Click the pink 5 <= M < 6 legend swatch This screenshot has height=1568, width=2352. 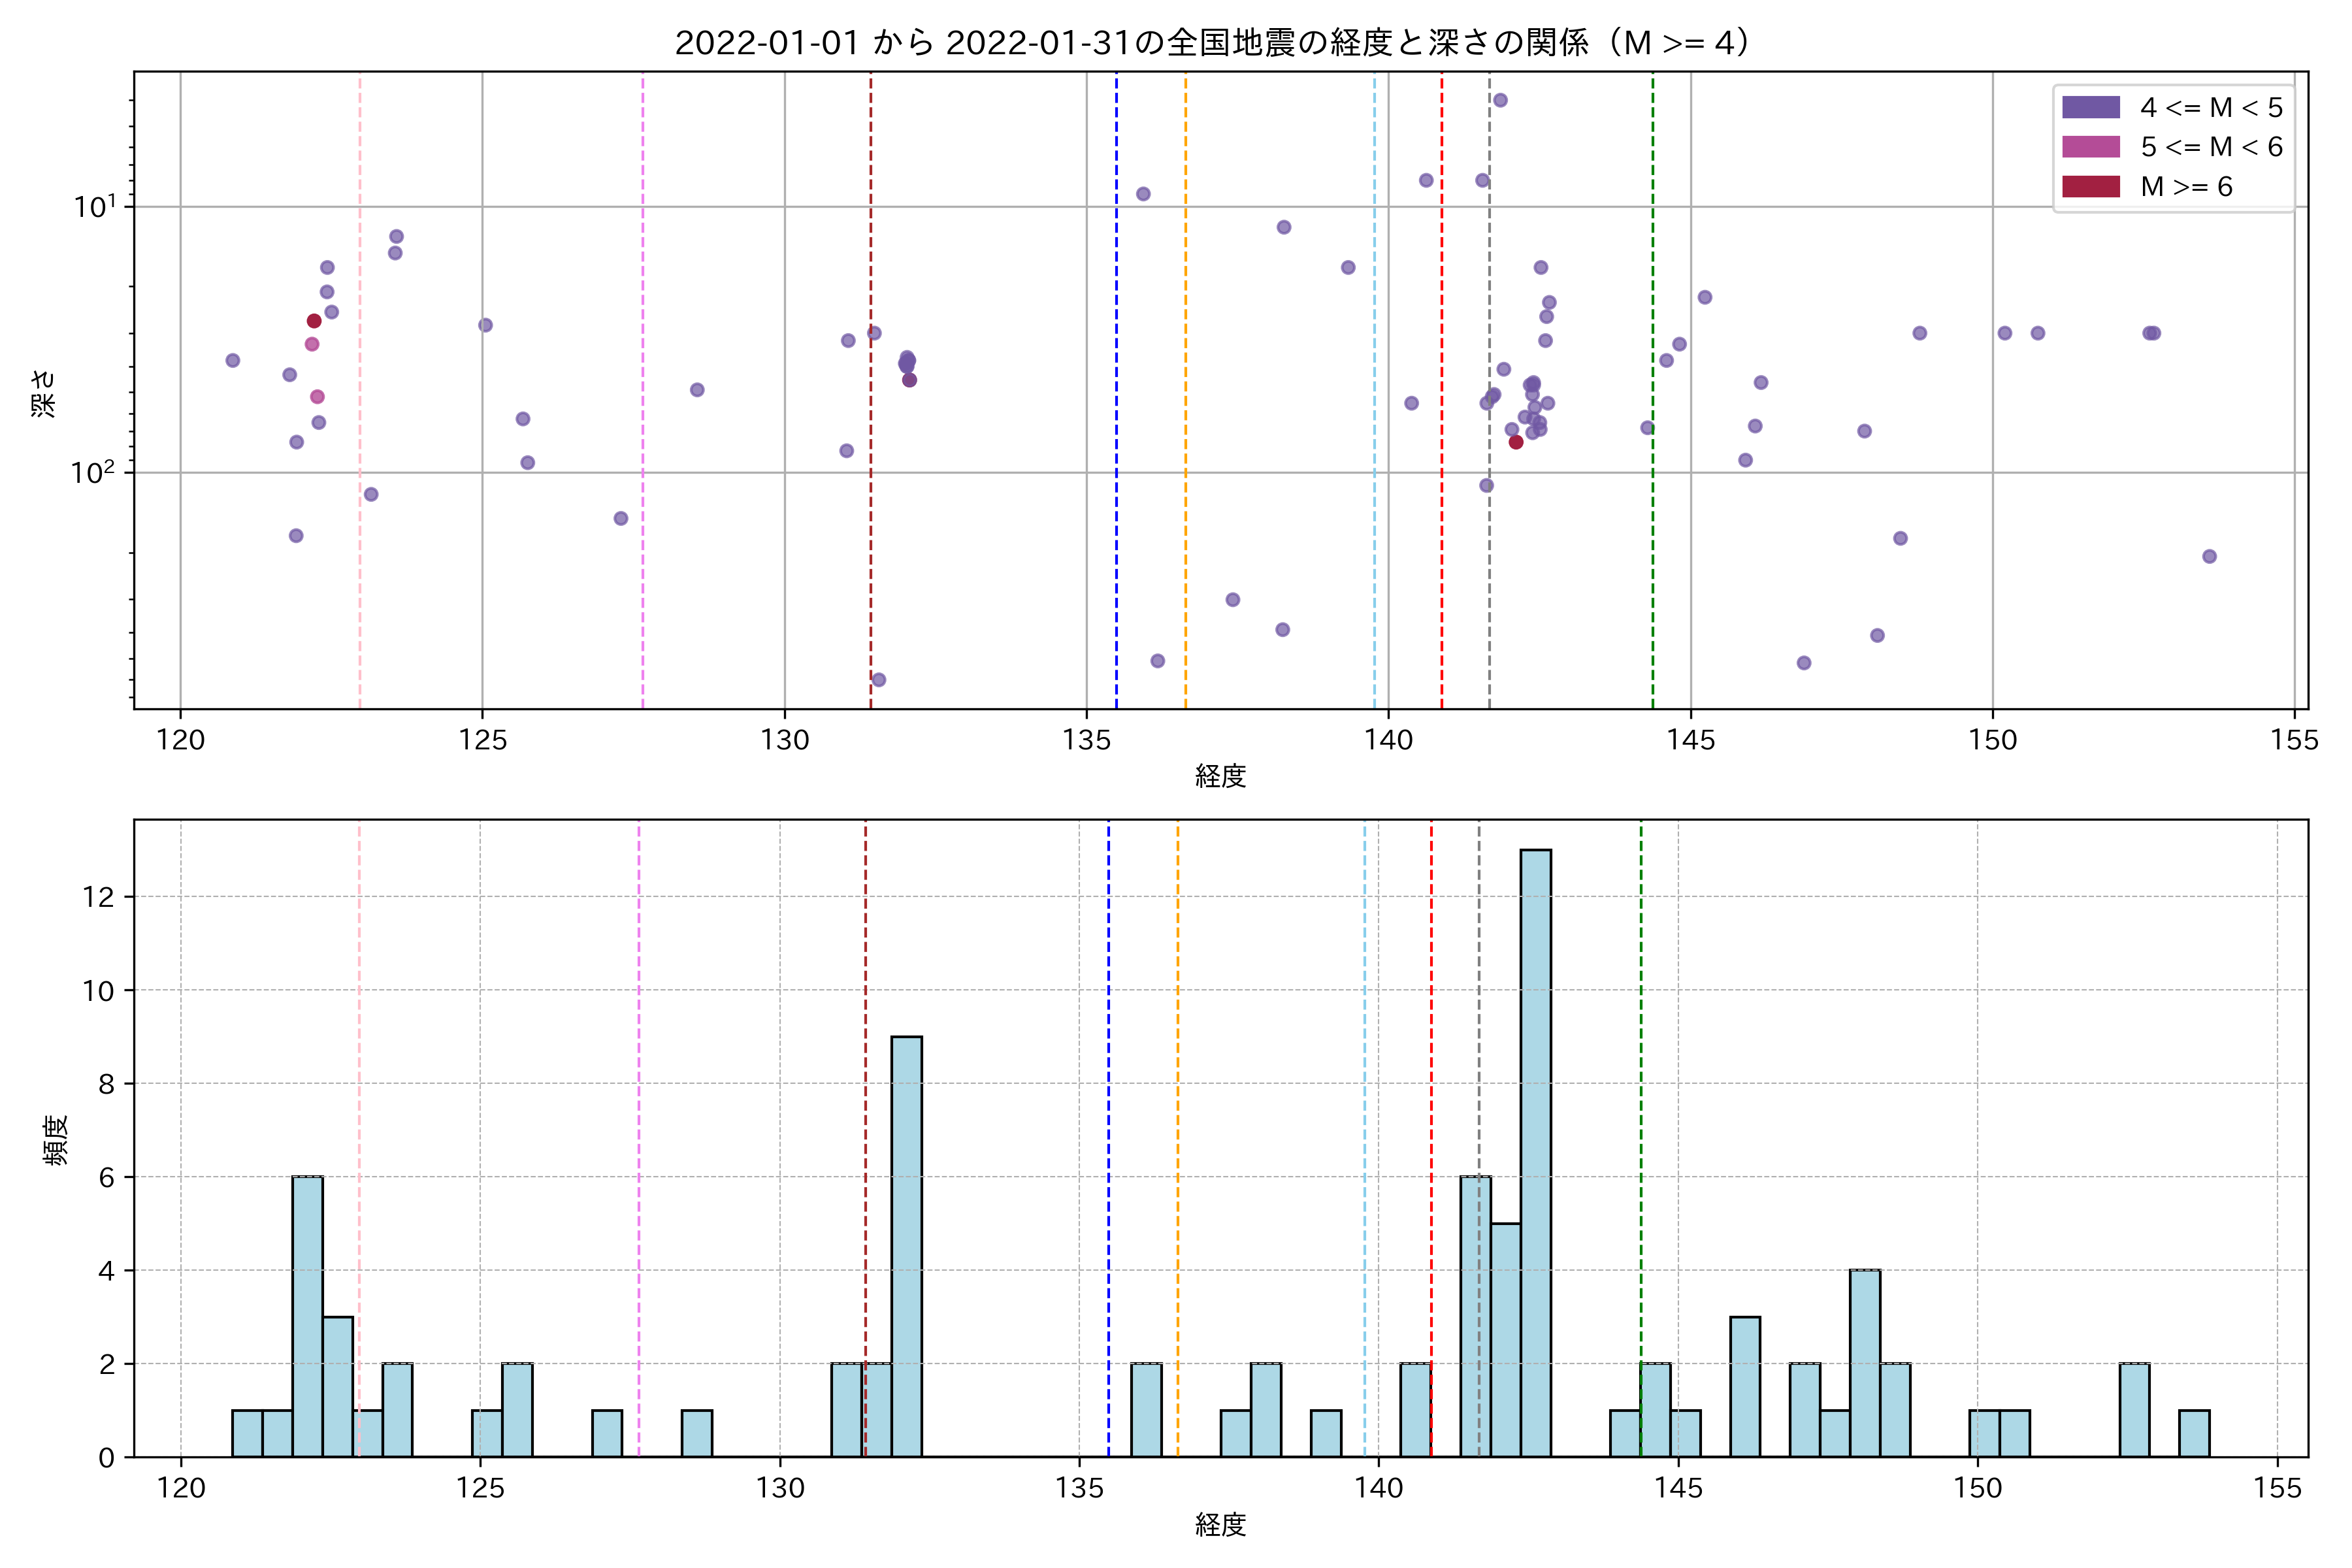2090,147
